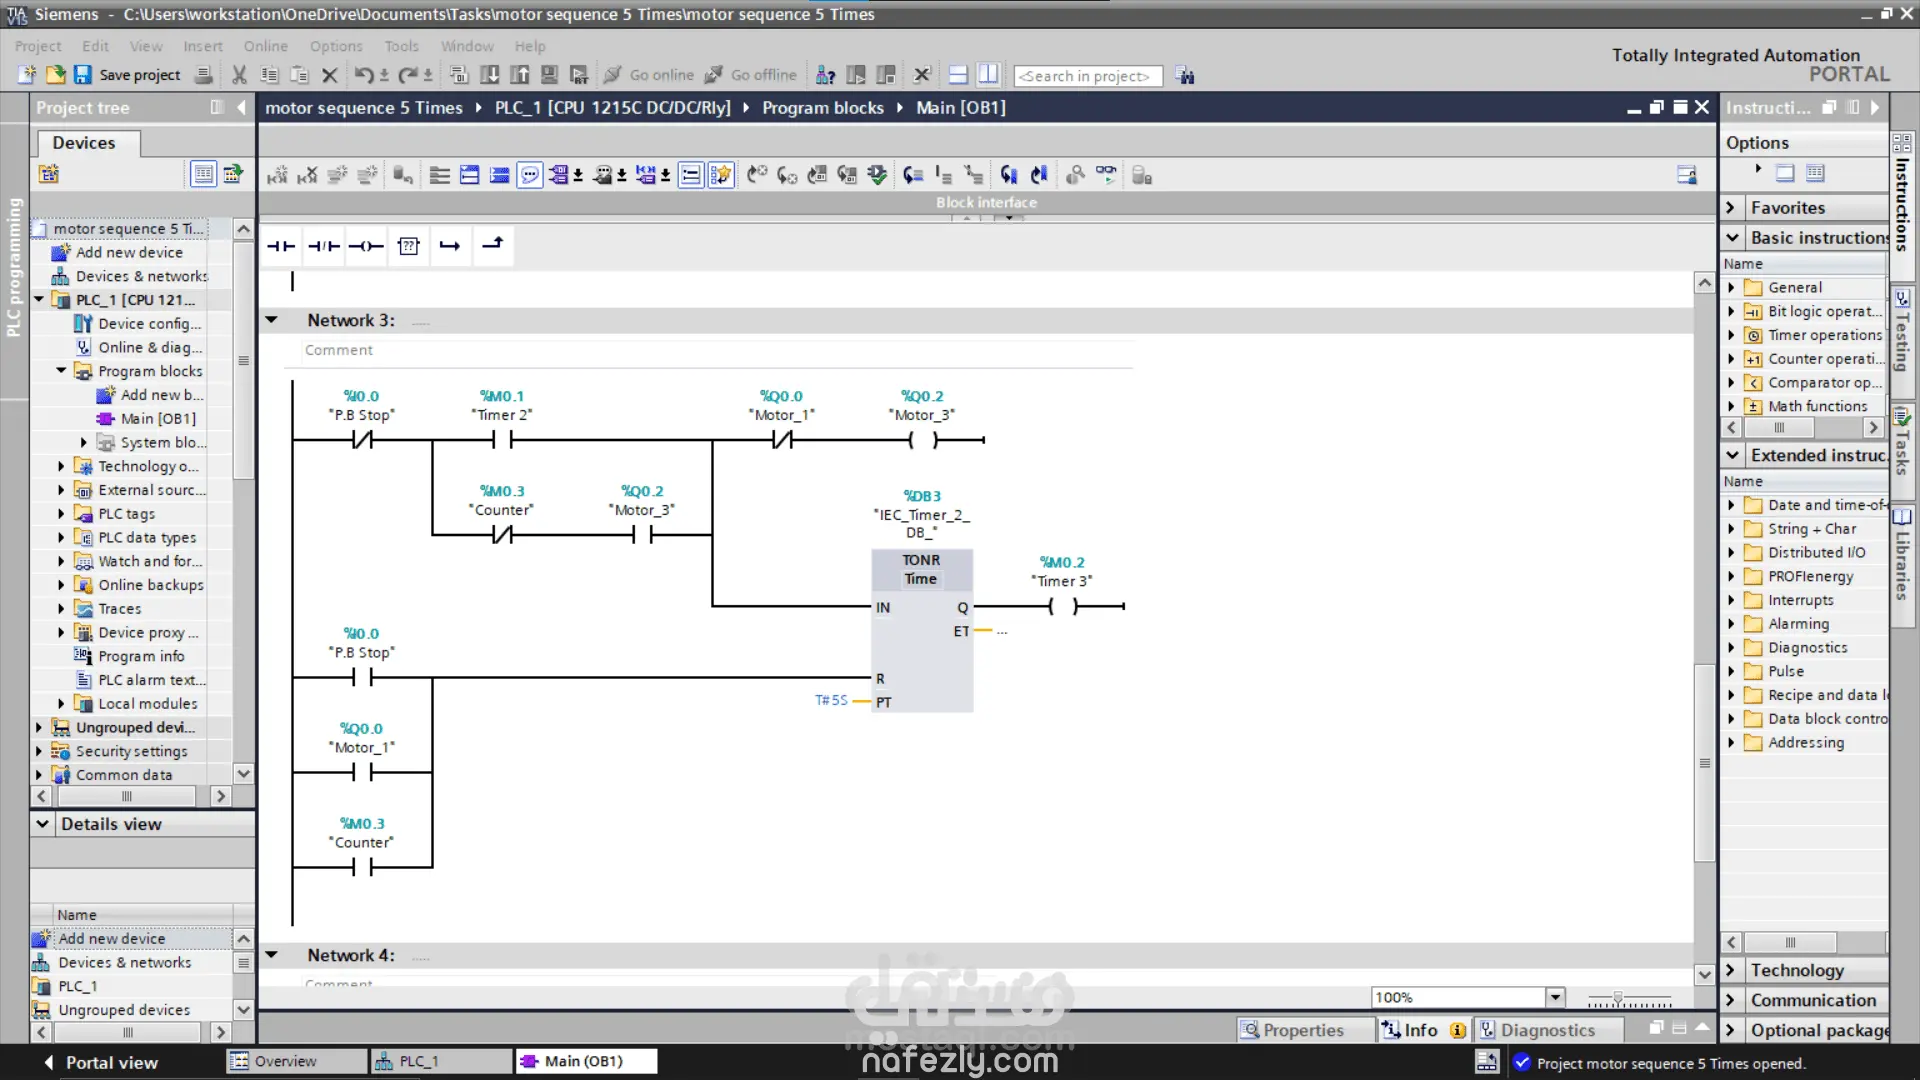1920x1080 pixels.
Task: Open the Options menu
Action: click(336, 46)
